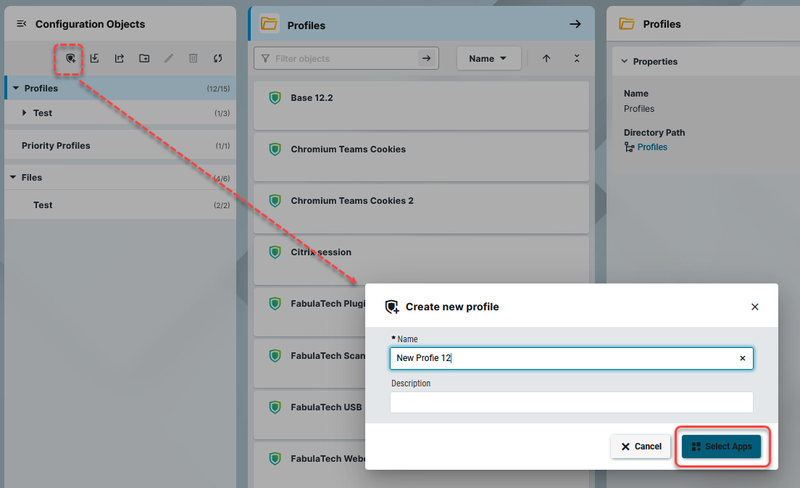
Task: Click the new folder toolbar icon
Action: [145, 59]
